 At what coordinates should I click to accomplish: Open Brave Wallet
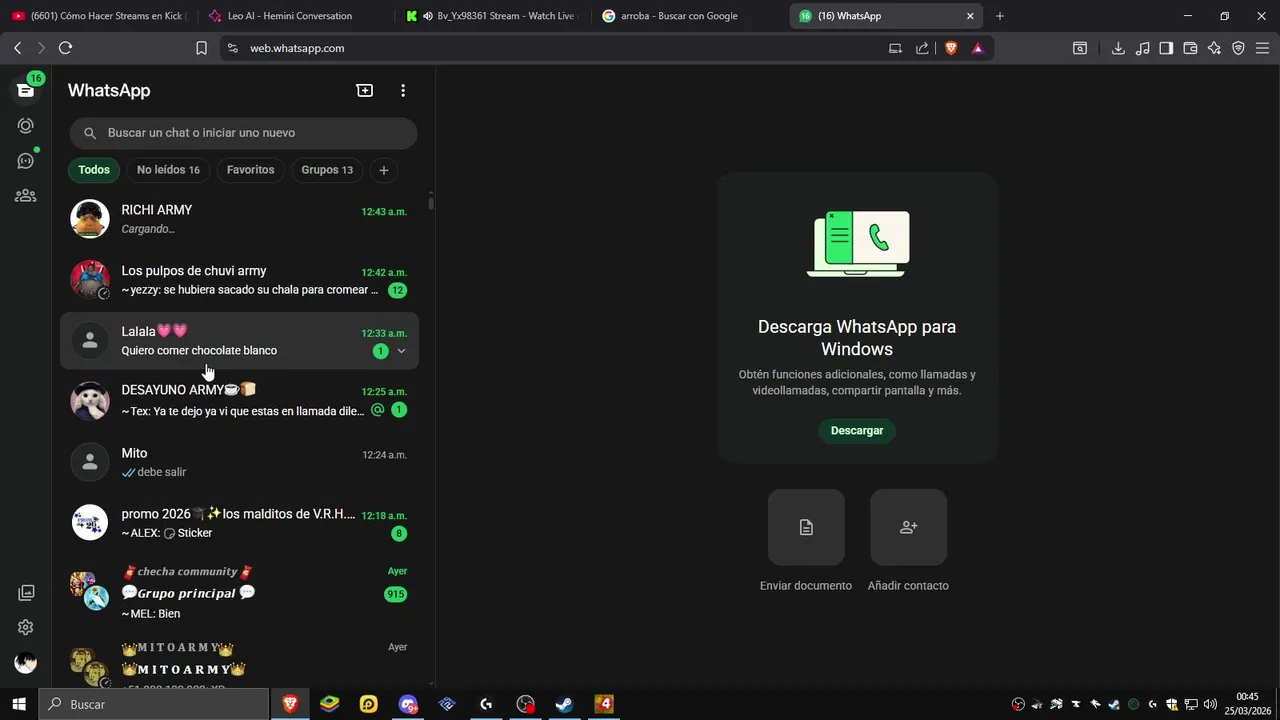click(x=1190, y=48)
